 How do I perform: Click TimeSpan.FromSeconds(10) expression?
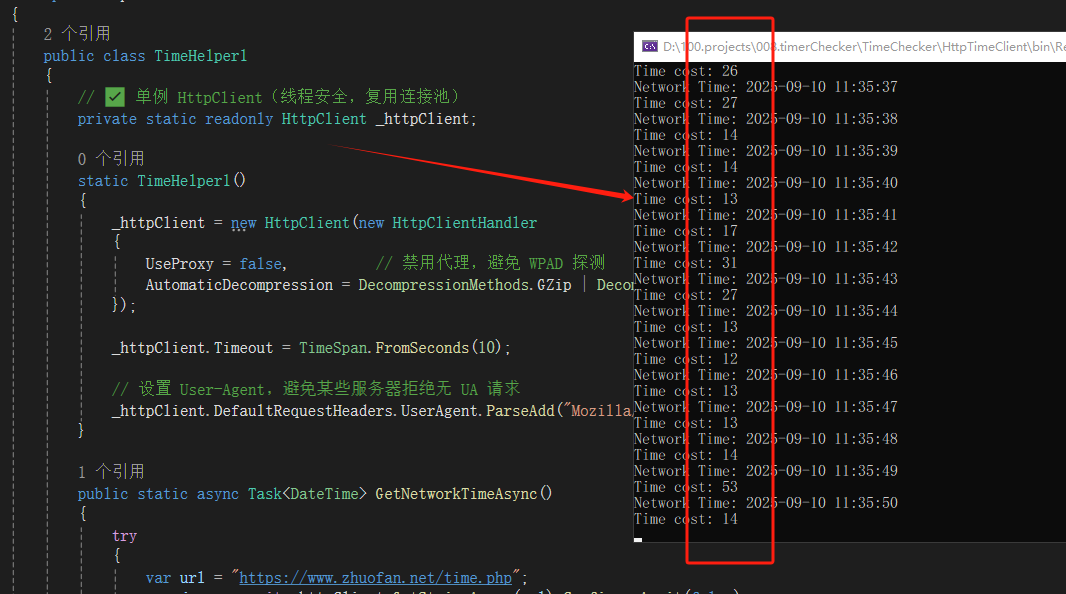pyautogui.click(x=400, y=348)
